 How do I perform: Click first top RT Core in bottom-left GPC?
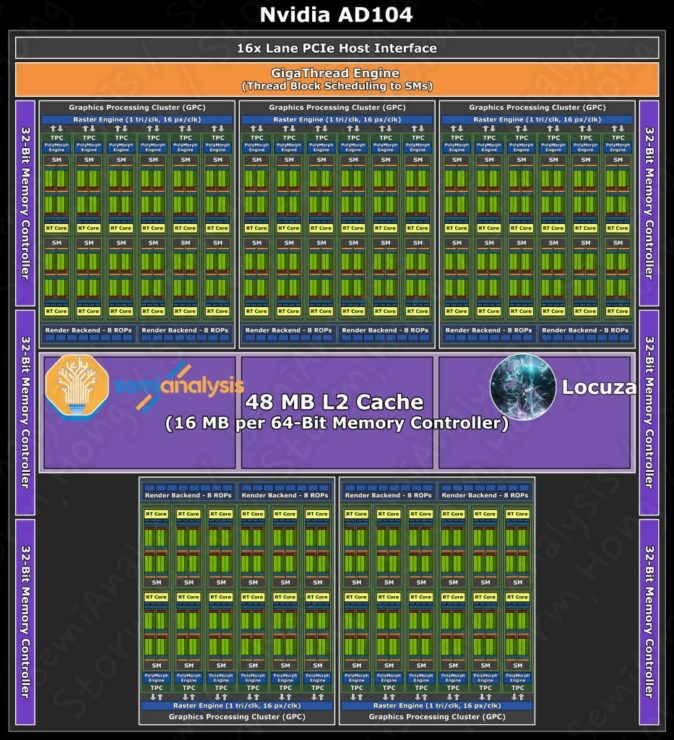pos(156,514)
